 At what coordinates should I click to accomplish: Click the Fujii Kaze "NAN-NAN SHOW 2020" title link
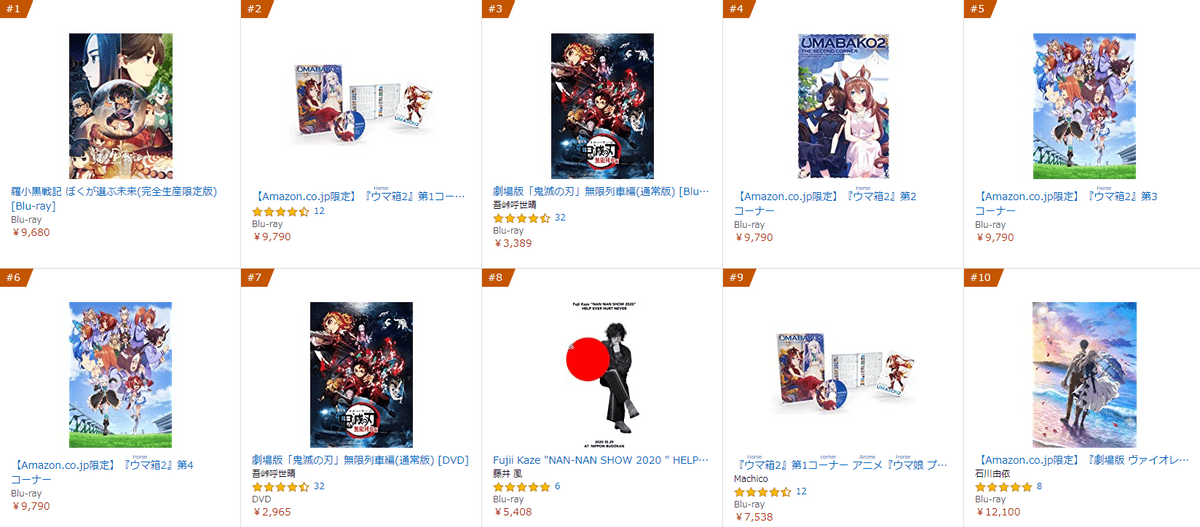coord(601,460)
